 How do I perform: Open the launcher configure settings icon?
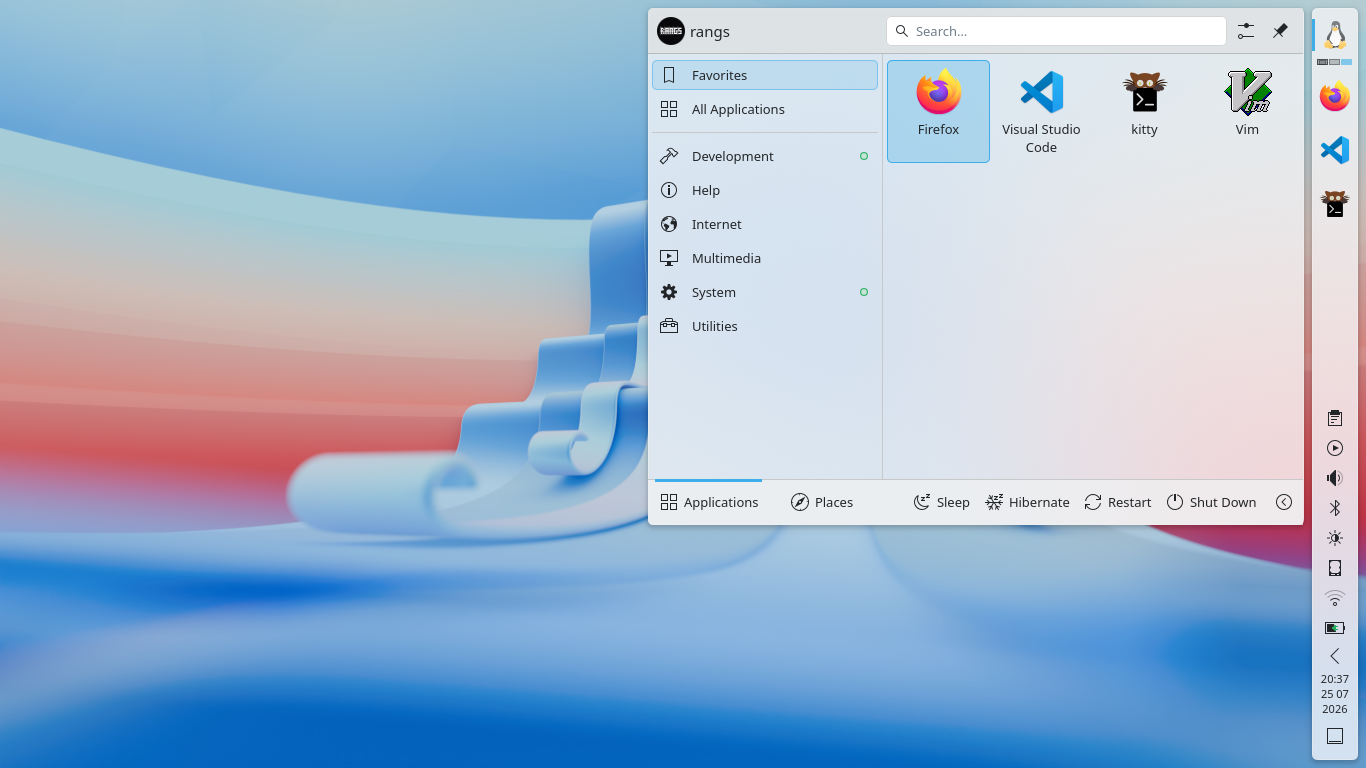click(x=1245, y=31)
